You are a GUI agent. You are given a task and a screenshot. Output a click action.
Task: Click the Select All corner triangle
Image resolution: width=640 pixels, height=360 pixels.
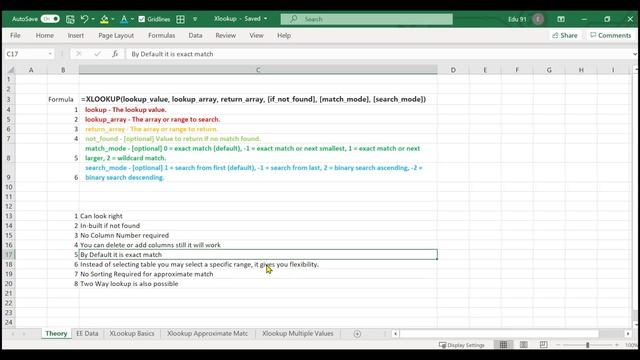11,70
